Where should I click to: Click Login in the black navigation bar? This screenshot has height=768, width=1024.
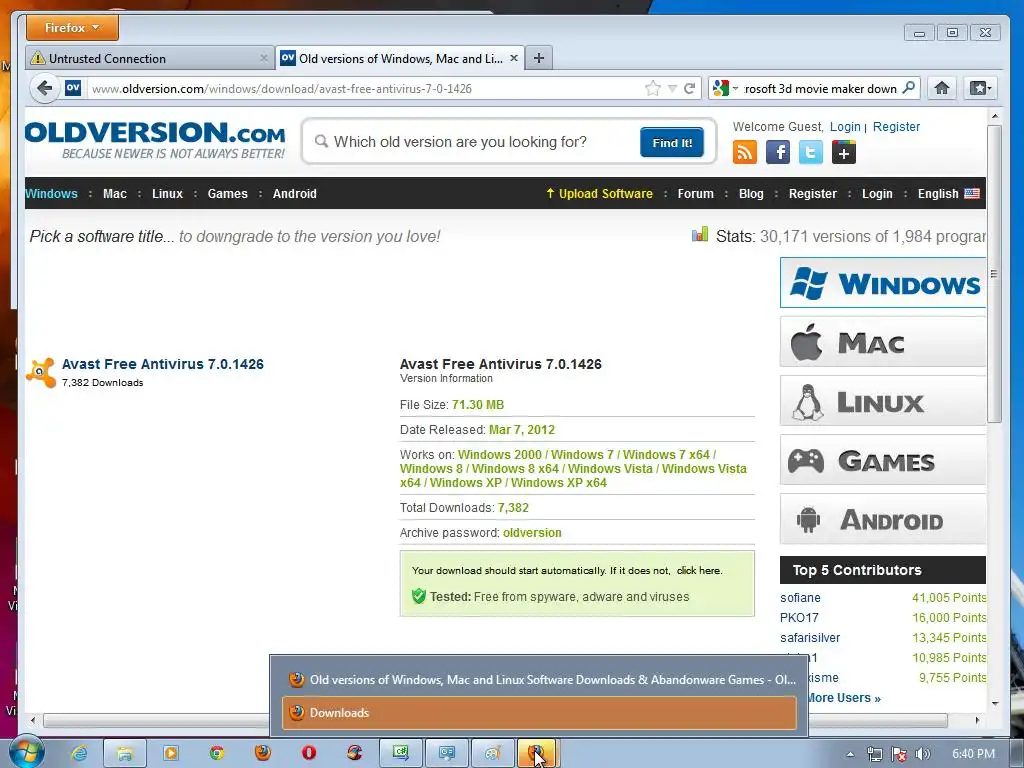click(x=877, y=193)
